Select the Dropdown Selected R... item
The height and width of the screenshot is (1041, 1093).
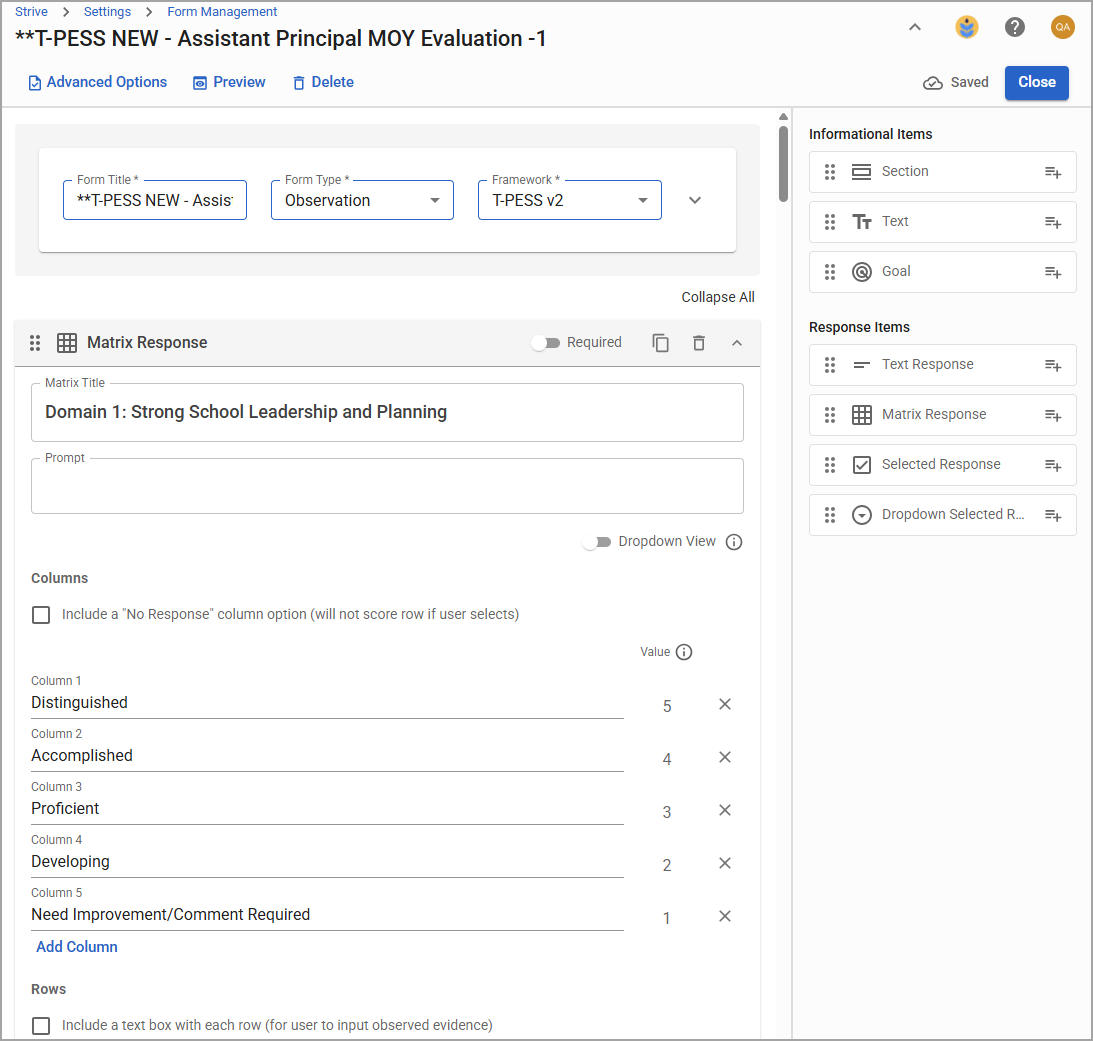coord(942,515)
